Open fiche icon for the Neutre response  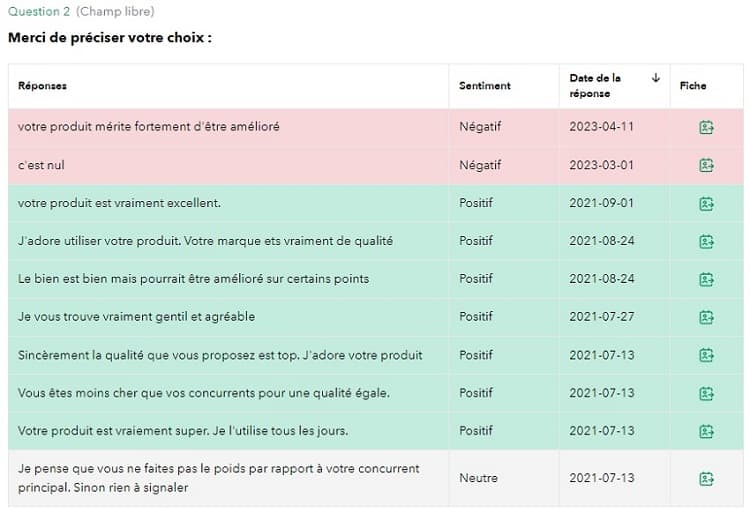pyautogui.click(x=706, y=479)
